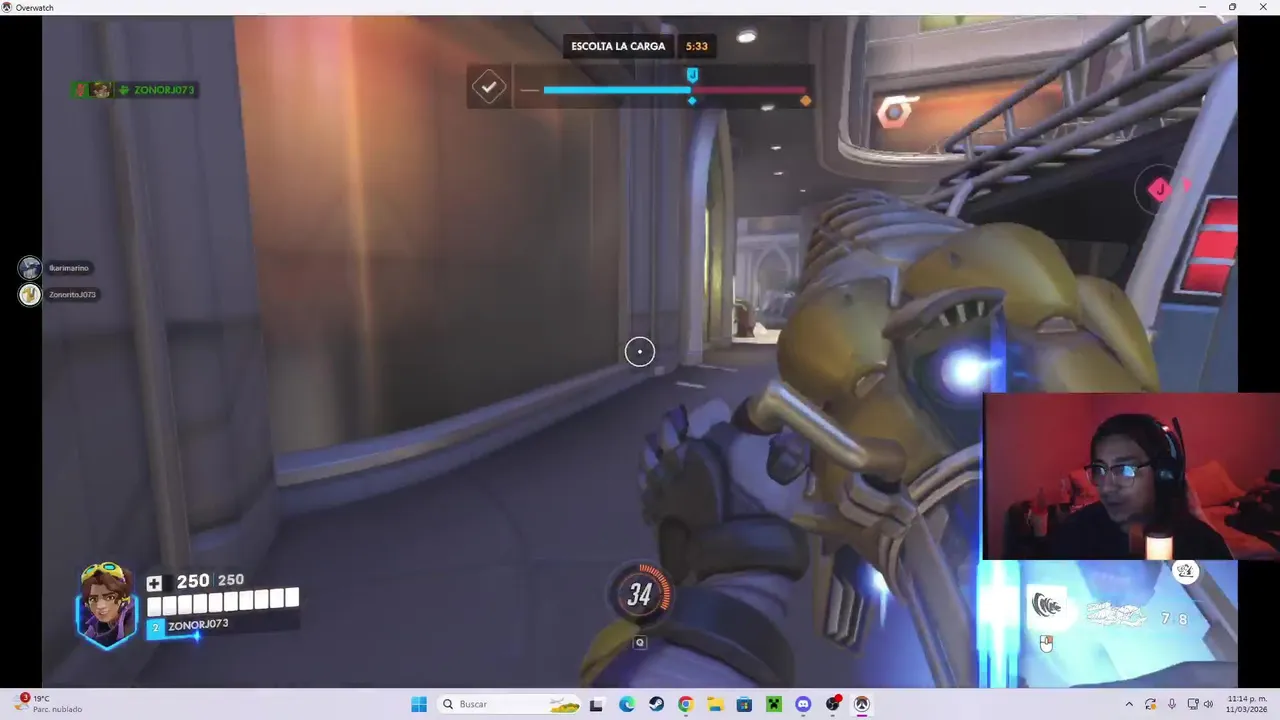Viewport: 1280px width, 720px height.
Task: Click the right mouse button prompt icon
Action: coord(1046,643)
